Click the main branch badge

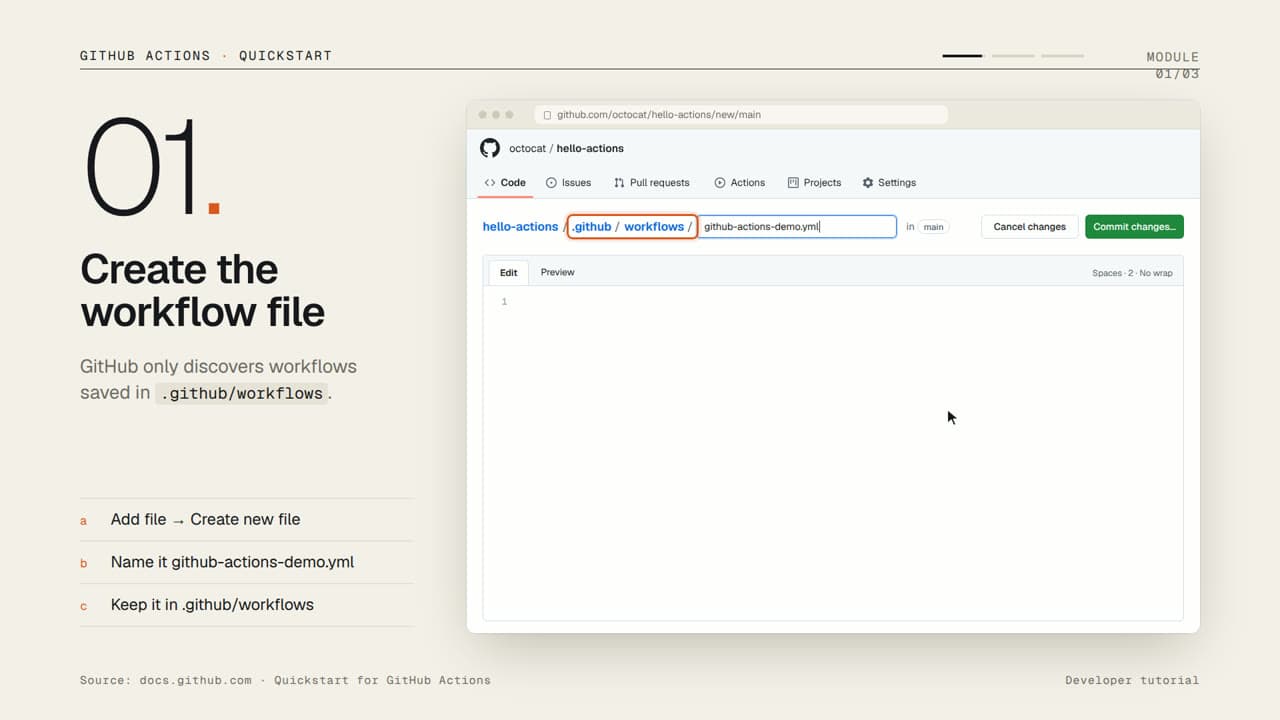coord(933,227)
